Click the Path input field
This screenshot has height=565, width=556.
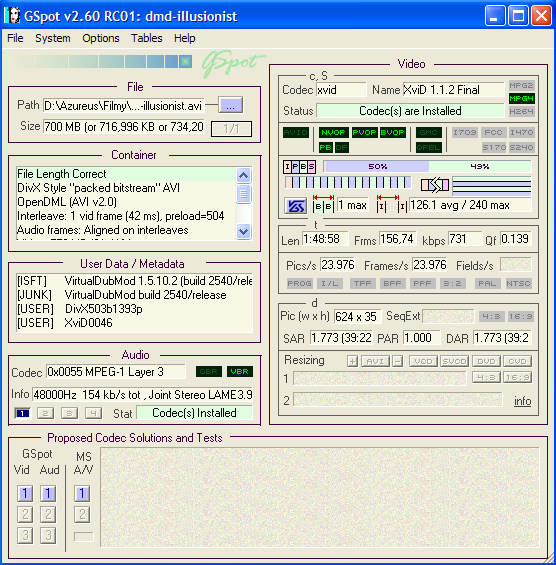(x=124, y=106)
